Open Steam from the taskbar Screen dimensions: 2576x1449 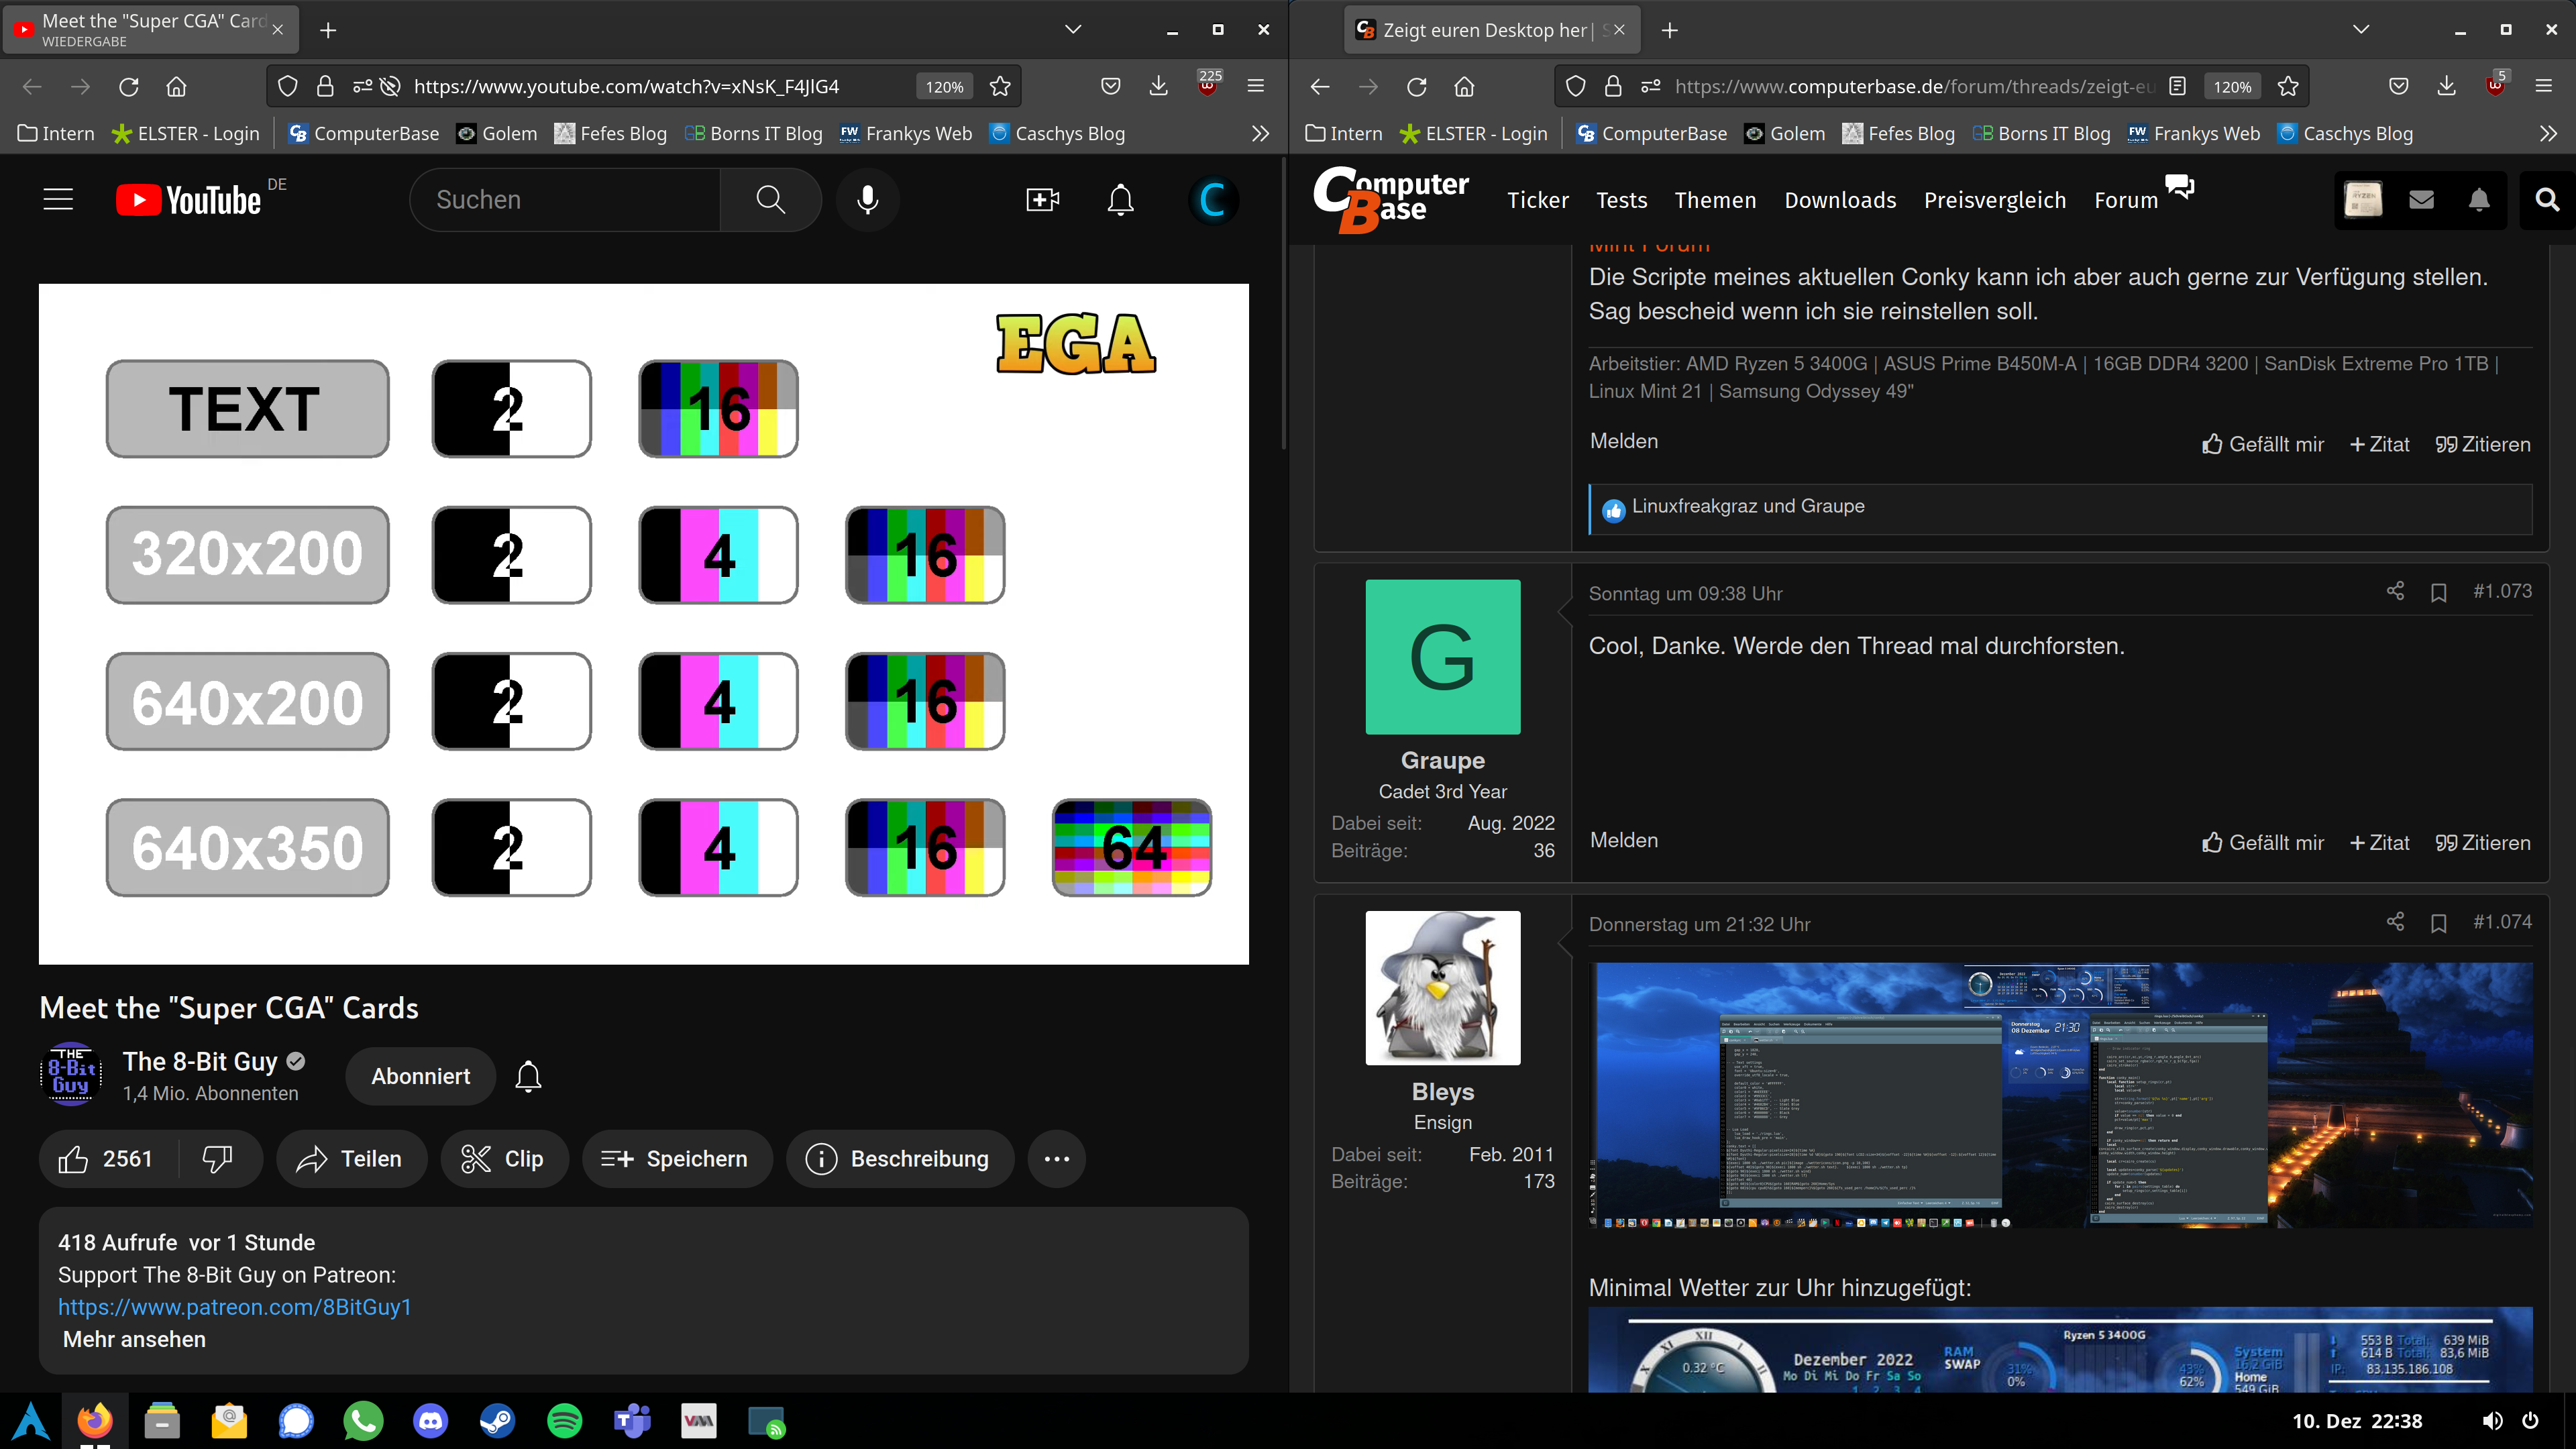(x=497, y=1420)
